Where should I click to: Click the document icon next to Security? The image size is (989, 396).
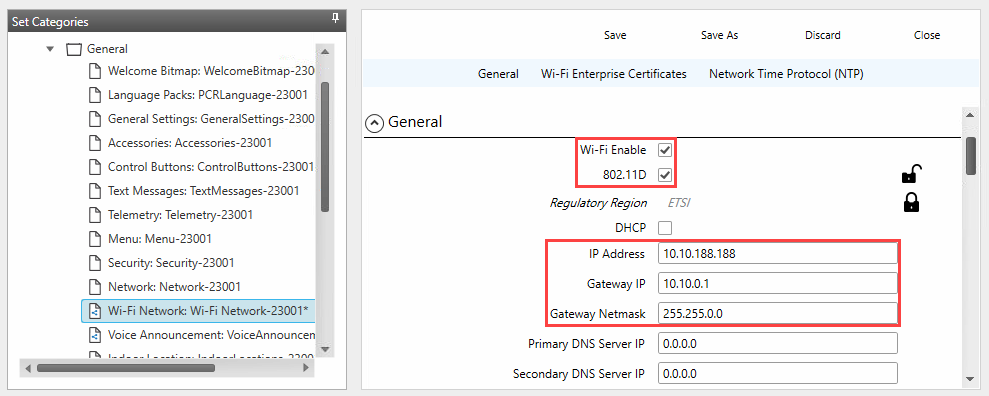coord(95,263)
